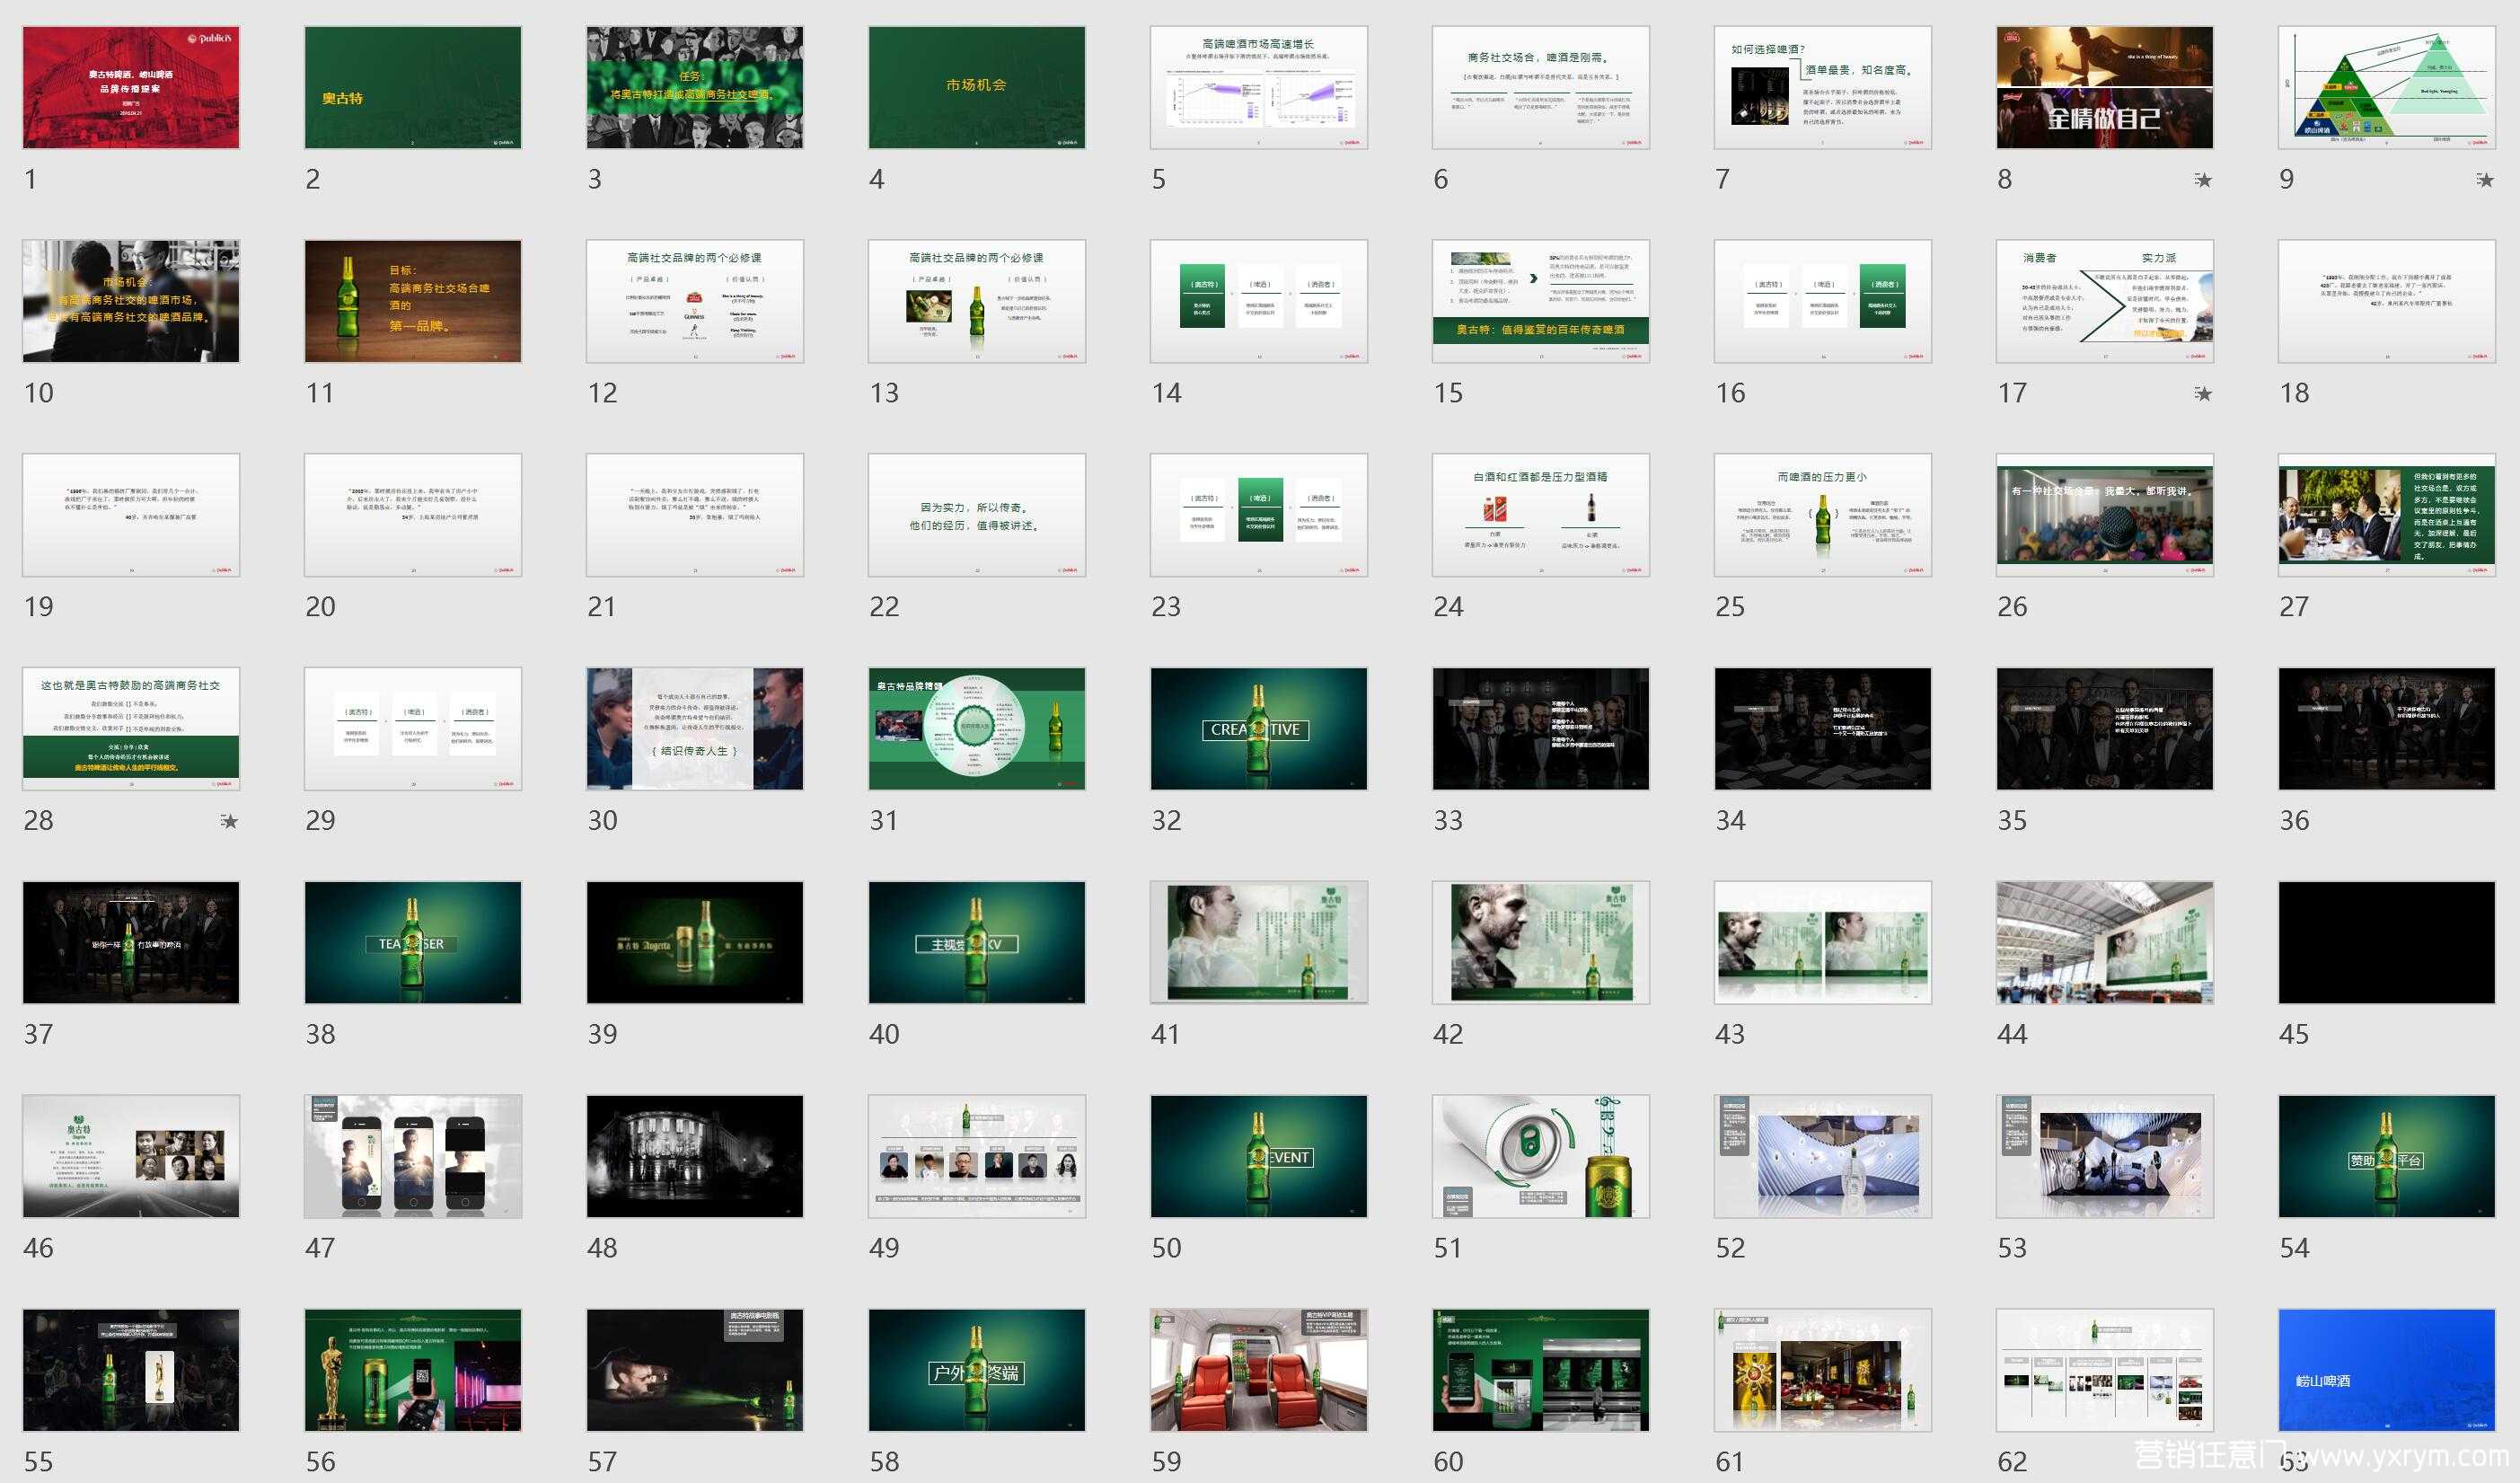Select slide 58 labeled 户外终端
The width and height of the screenshot is (2520, 1483).
click(977, 1371)
